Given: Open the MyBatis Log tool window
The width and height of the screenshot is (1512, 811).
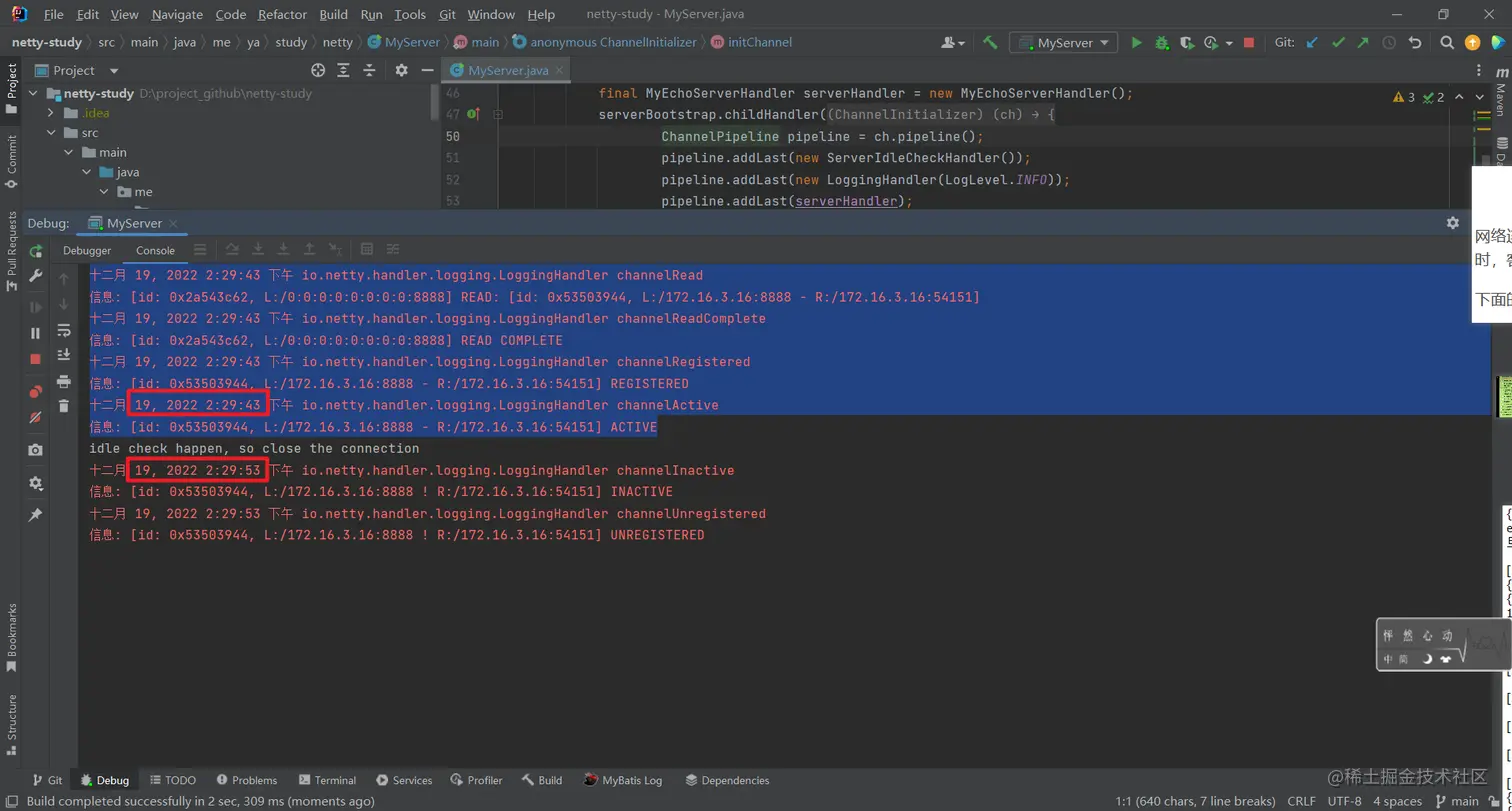Looking at the screenshot, I should click(624, 780).
